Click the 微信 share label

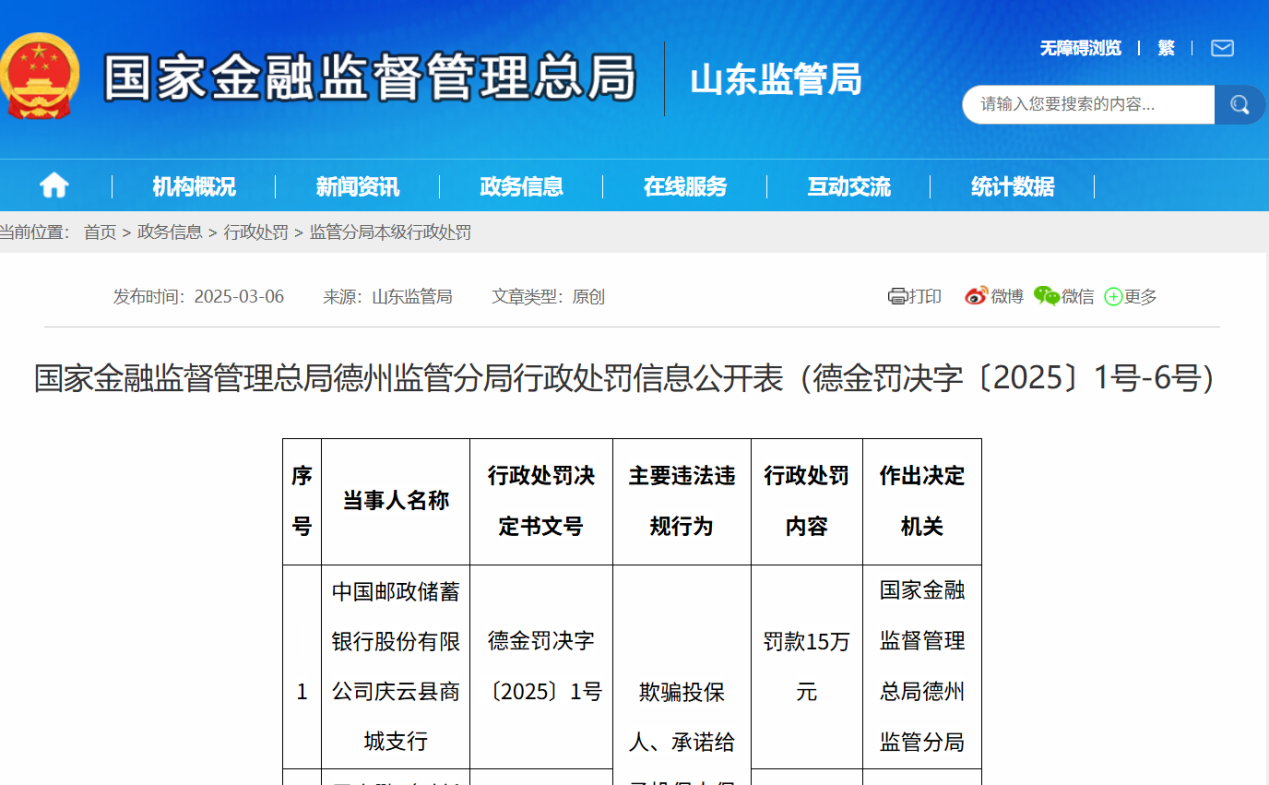1078,297
